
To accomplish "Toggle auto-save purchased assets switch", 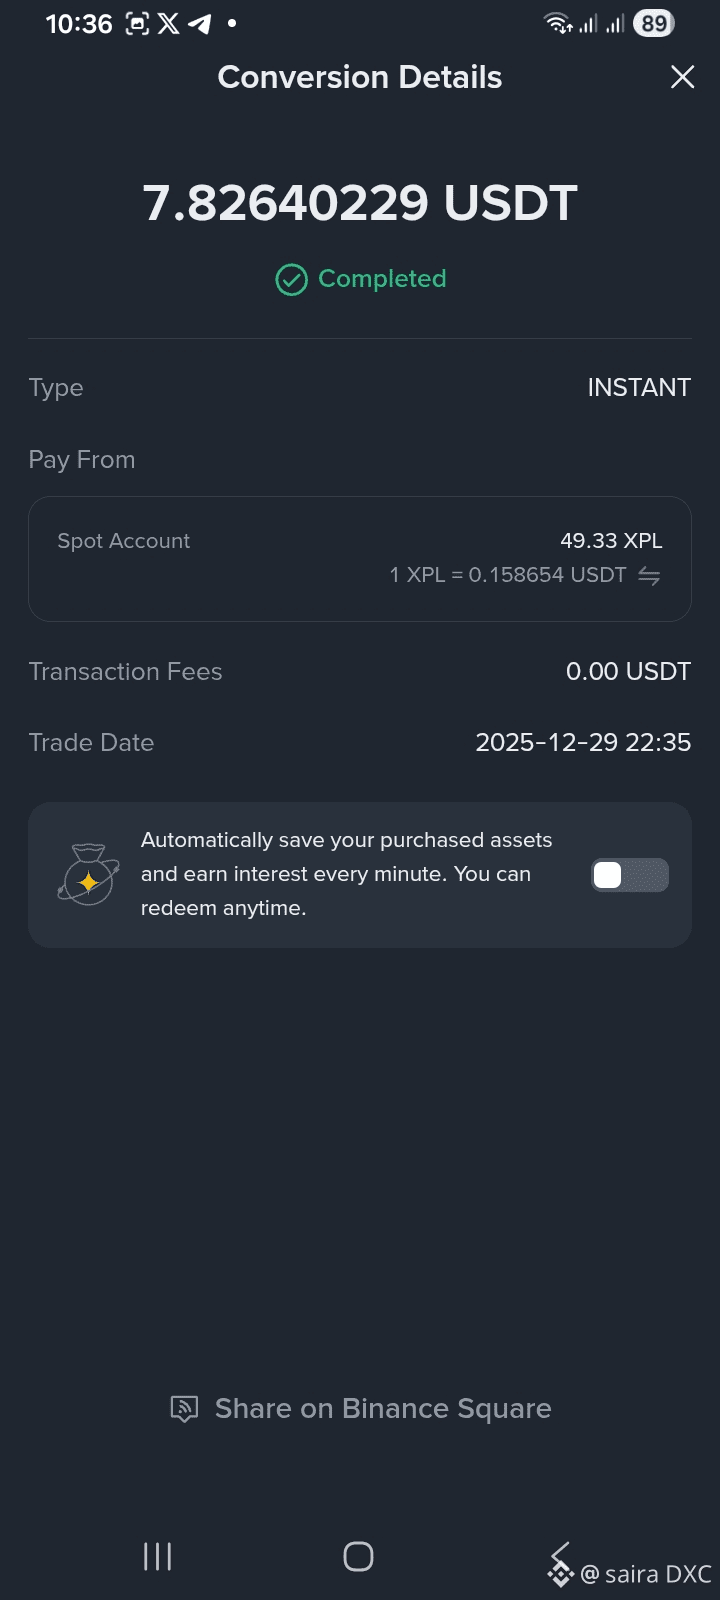I will click(629, 875).
